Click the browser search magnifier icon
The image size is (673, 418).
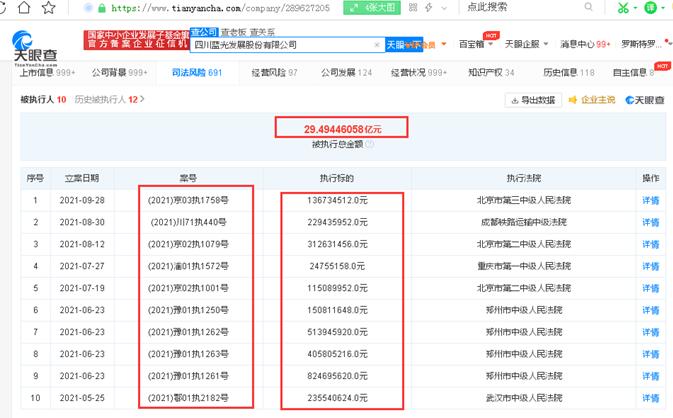coord(588,7)
